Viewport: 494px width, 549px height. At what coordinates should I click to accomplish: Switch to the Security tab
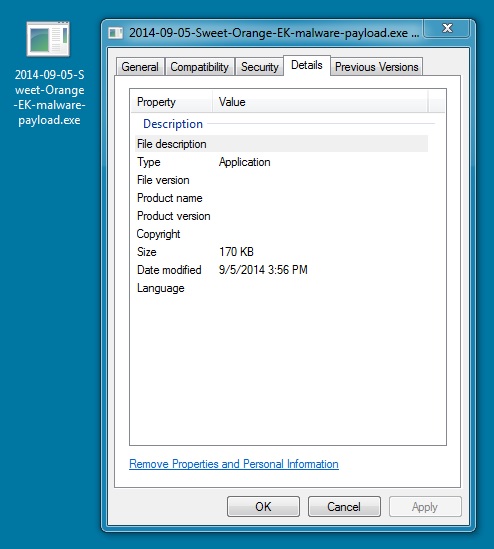click(x=259, y=67)
